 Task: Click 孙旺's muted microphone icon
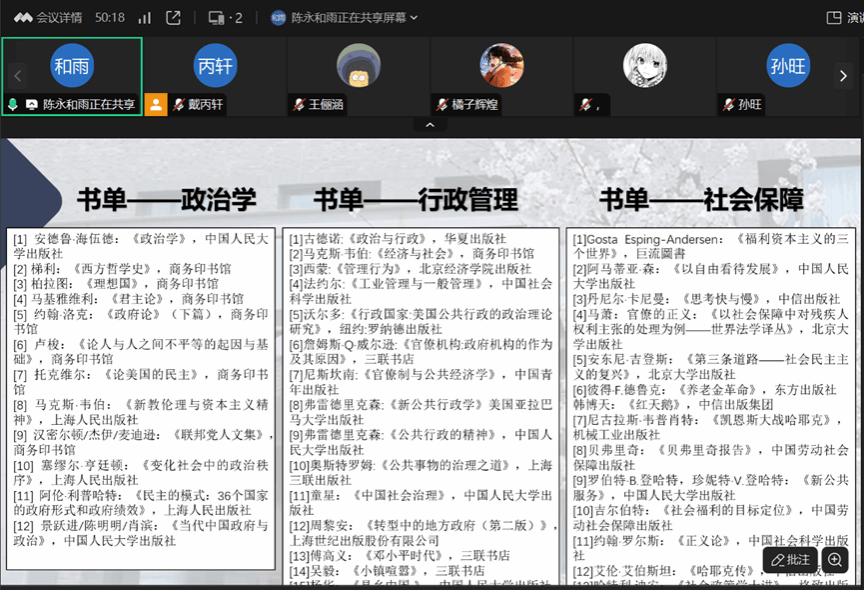point(727,104)
